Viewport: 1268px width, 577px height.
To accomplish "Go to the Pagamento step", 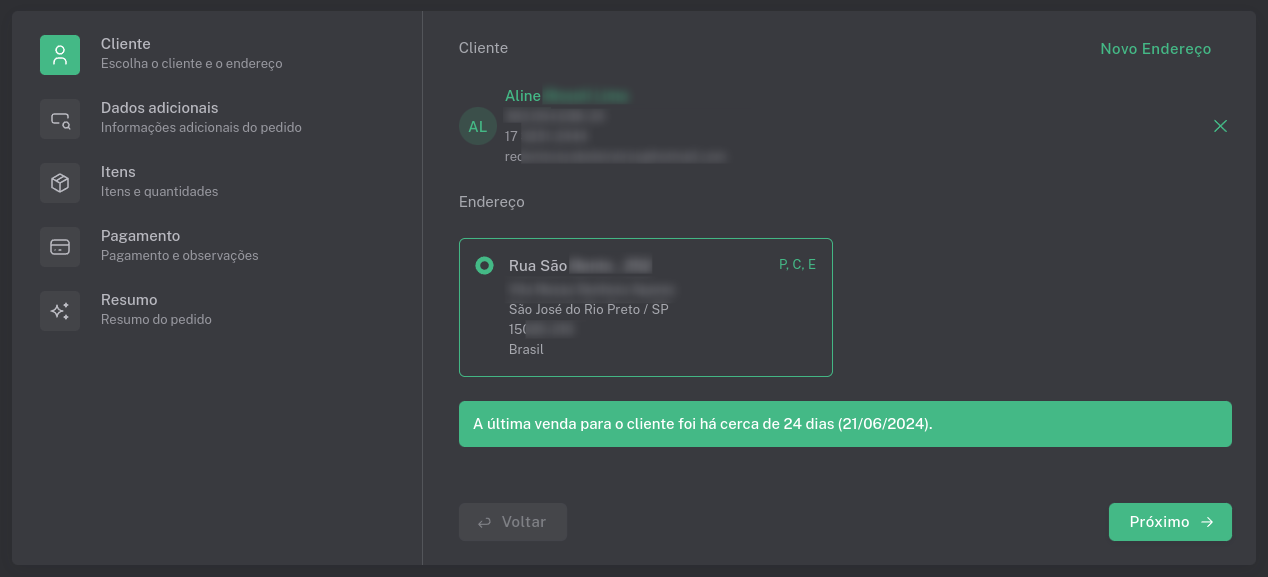I will (x=140, y=235).
